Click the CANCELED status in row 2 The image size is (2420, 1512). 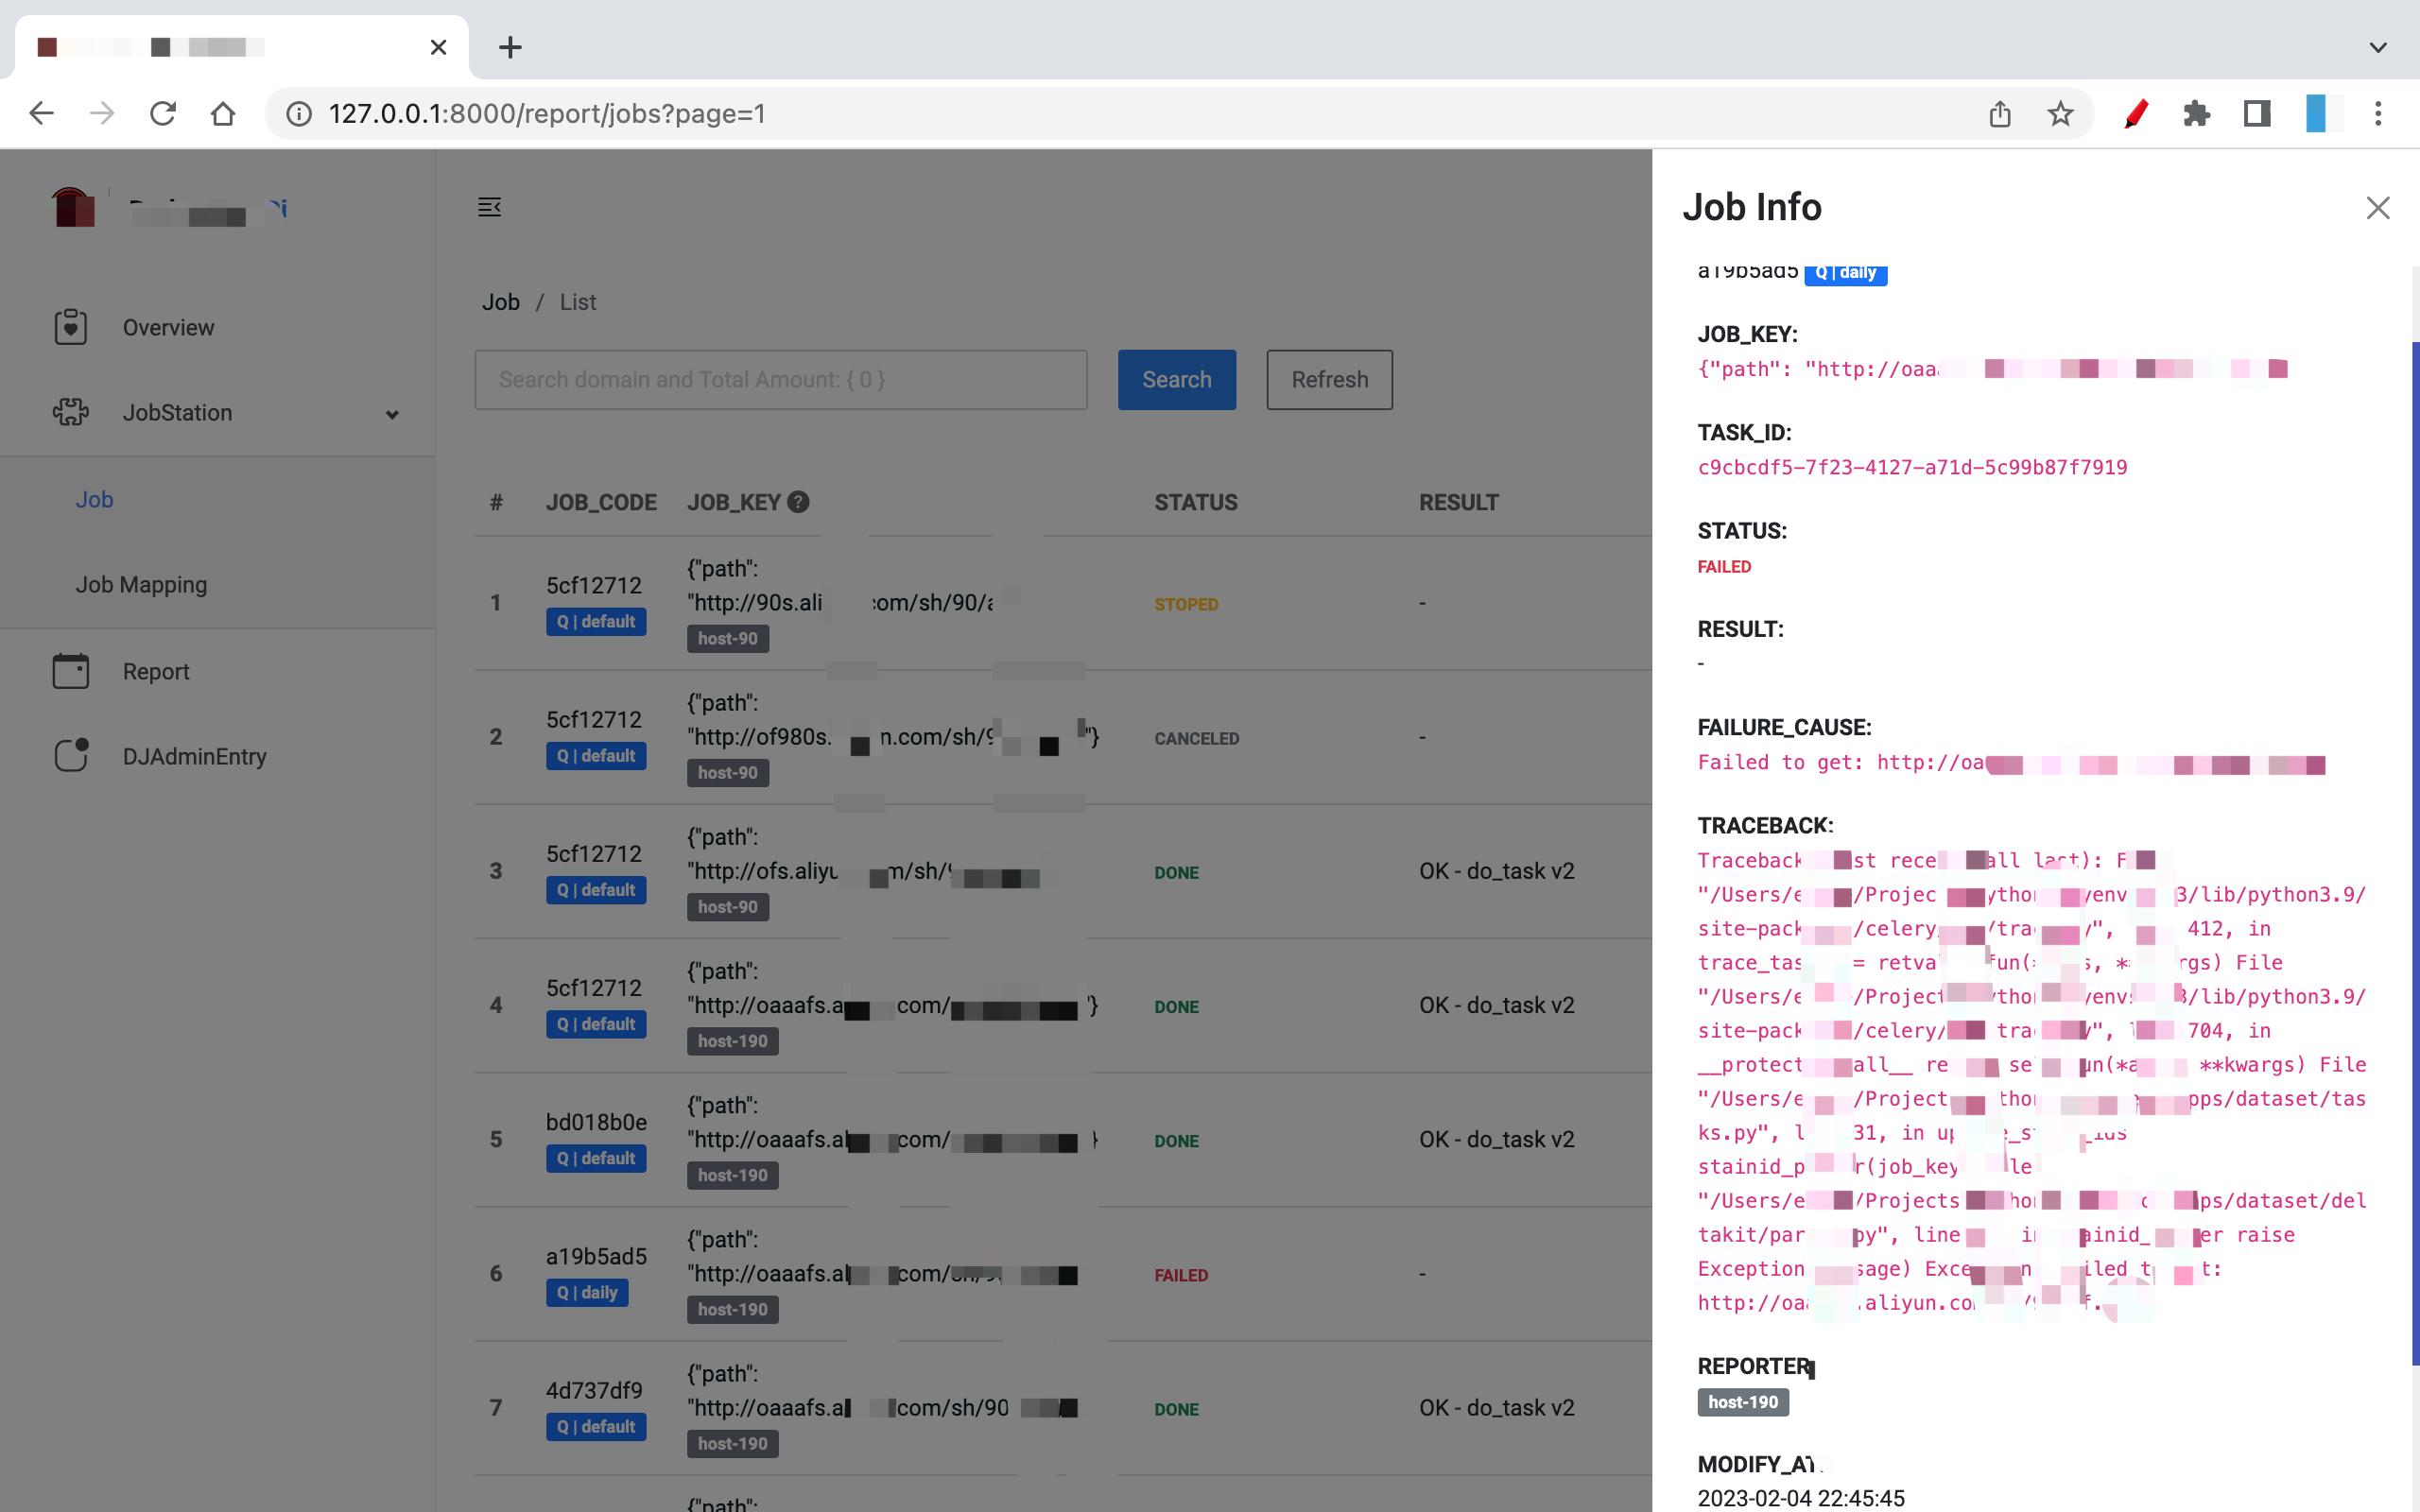pyautogui.click(x=1196, y=738)
